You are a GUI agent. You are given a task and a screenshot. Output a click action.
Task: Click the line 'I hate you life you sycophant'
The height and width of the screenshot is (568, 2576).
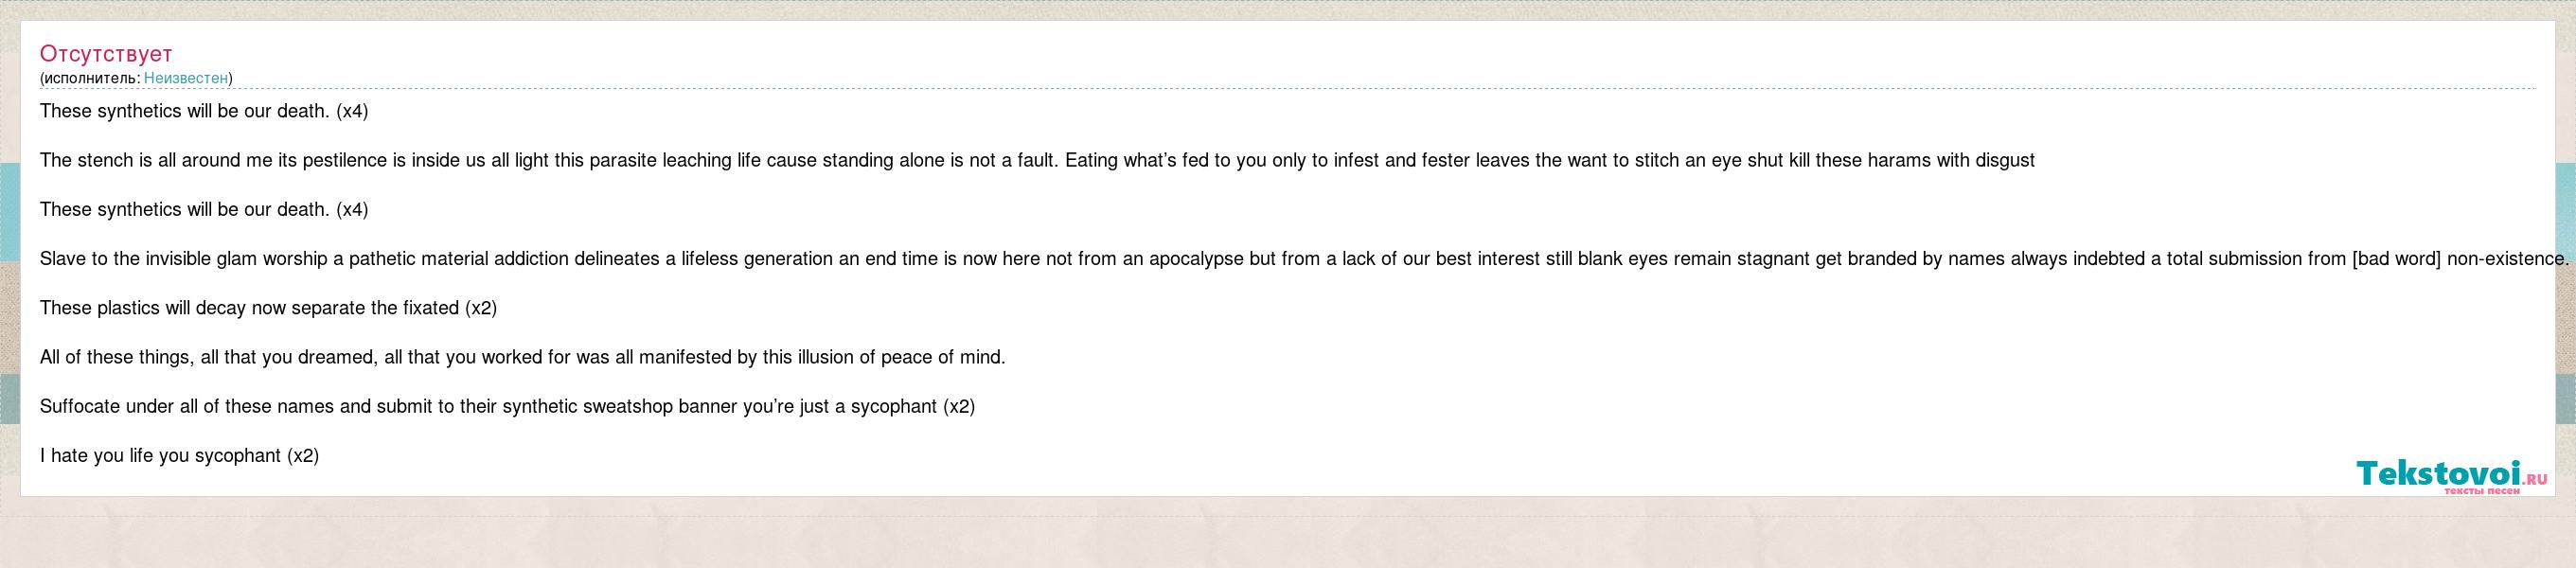pos(179,456)
